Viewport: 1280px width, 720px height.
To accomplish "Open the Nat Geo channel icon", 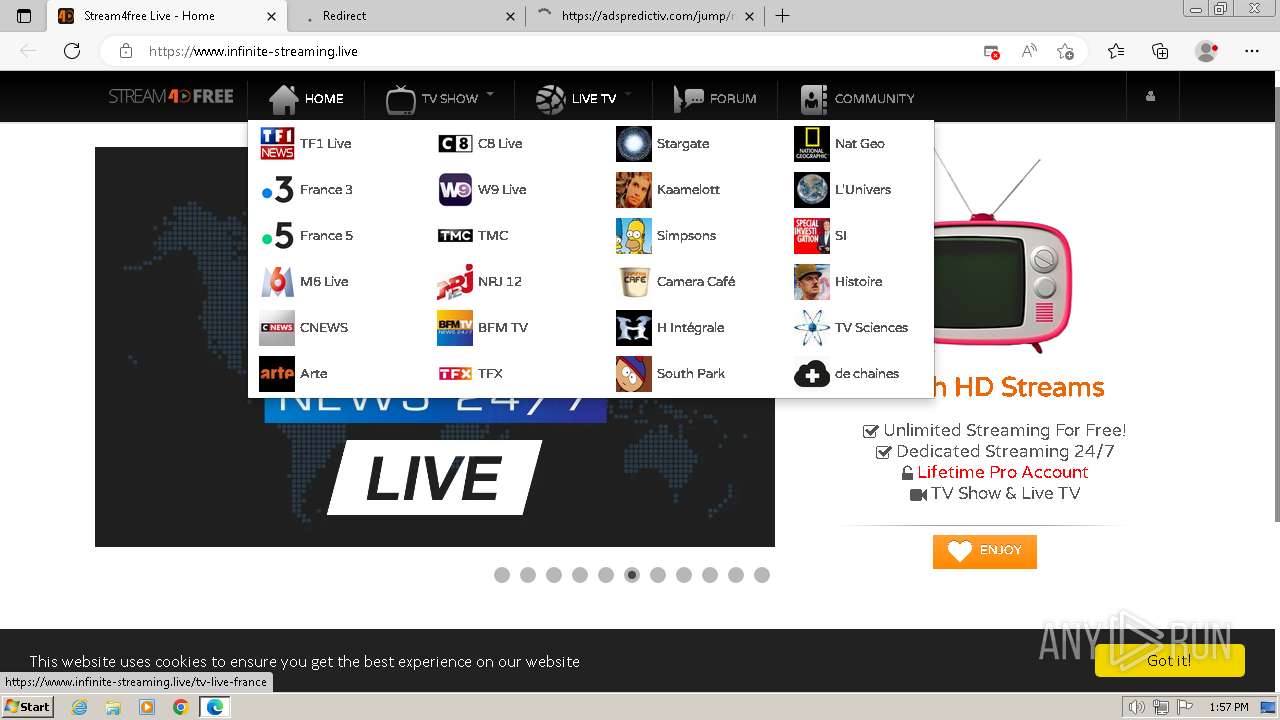I will click(x=812, y=144).
